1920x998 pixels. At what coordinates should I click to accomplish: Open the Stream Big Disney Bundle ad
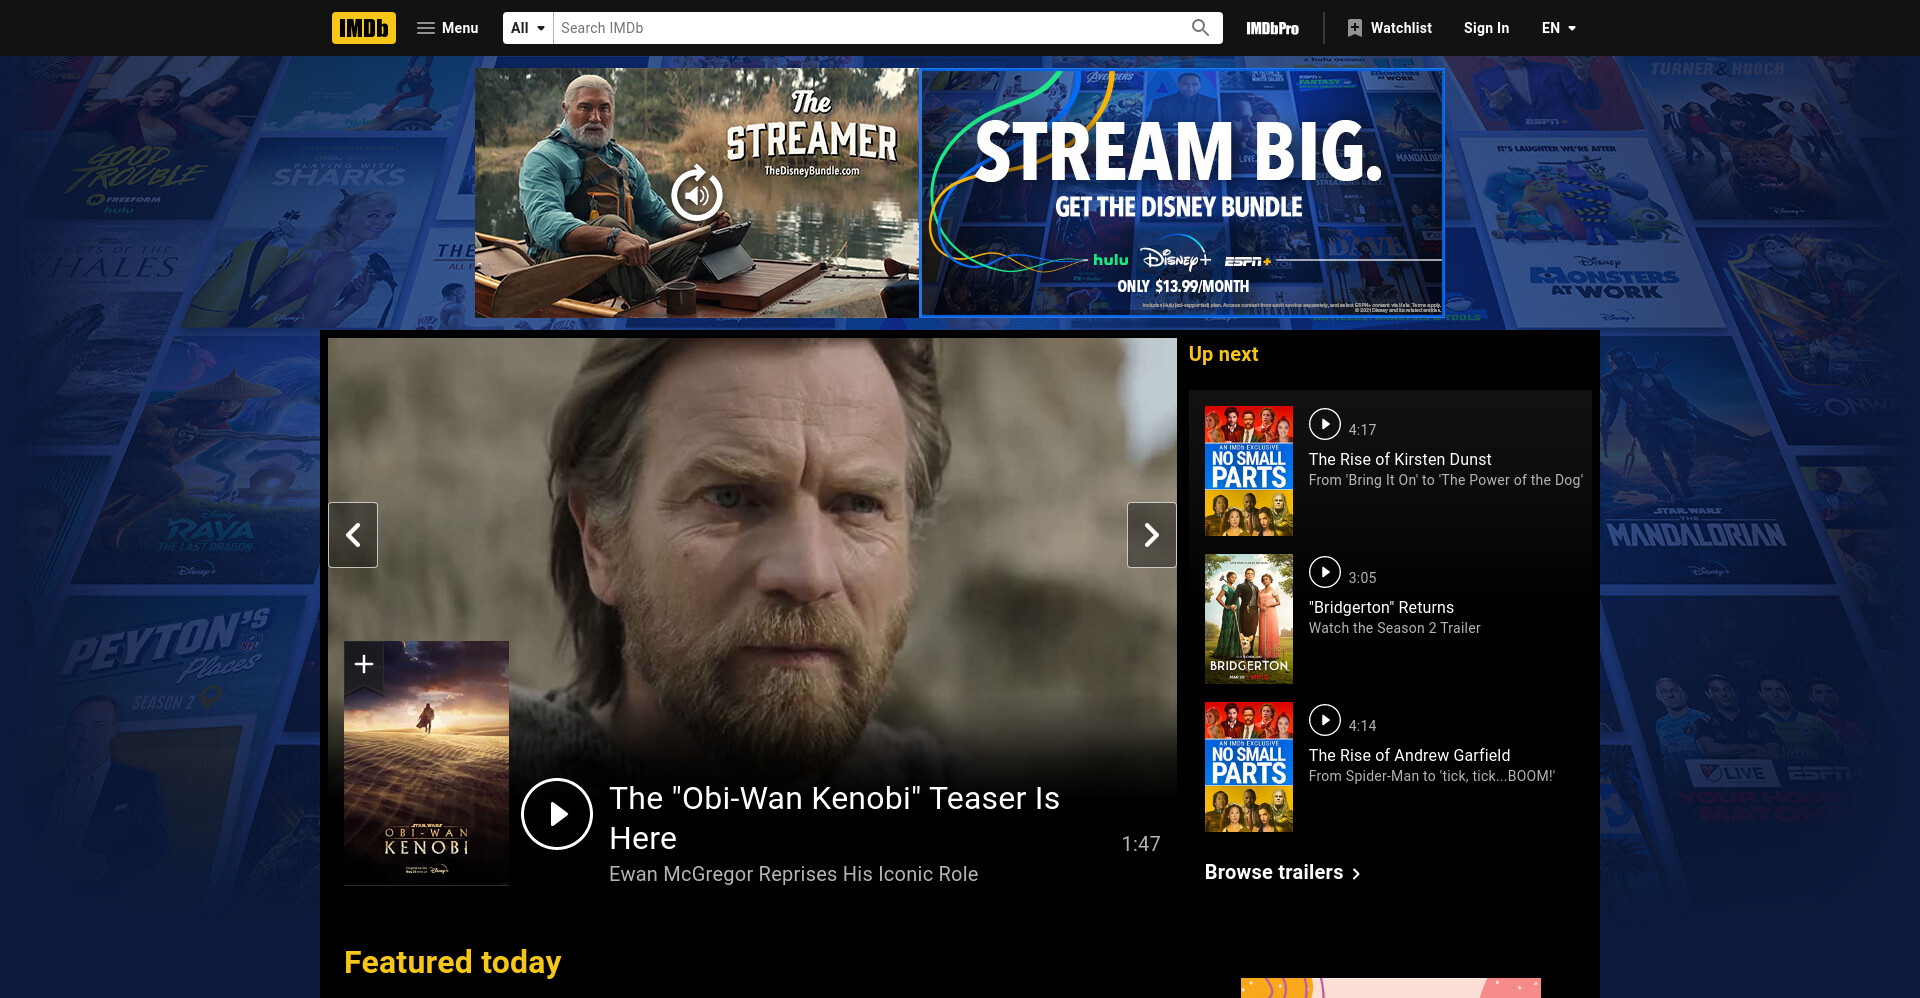(x=1181, y=193)
